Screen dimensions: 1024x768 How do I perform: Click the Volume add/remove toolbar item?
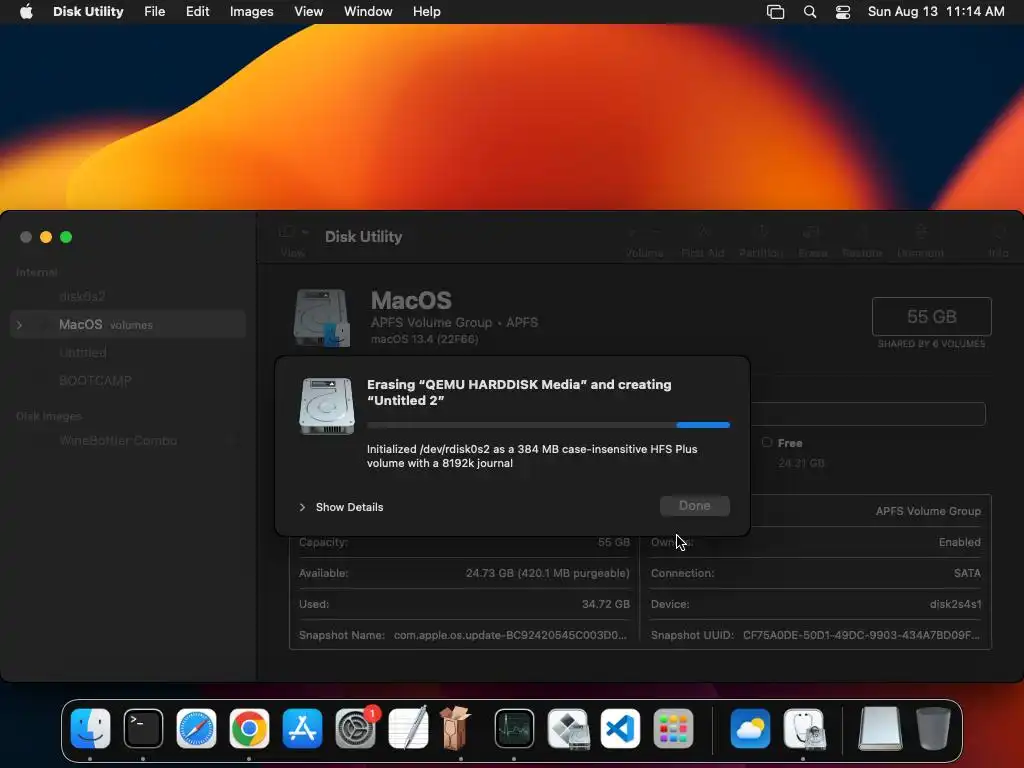645,240
